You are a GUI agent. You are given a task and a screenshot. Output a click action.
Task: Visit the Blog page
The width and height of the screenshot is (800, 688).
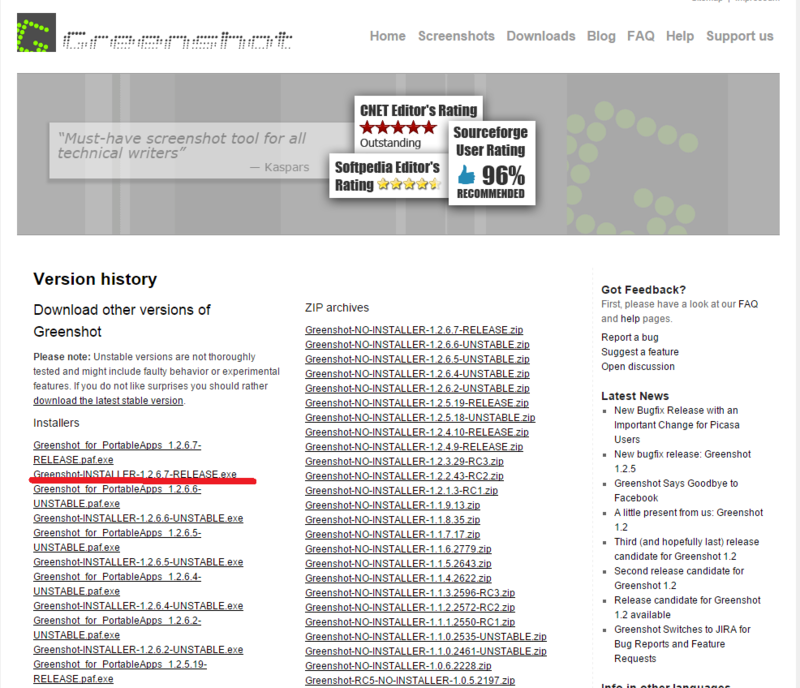(601, 36)
